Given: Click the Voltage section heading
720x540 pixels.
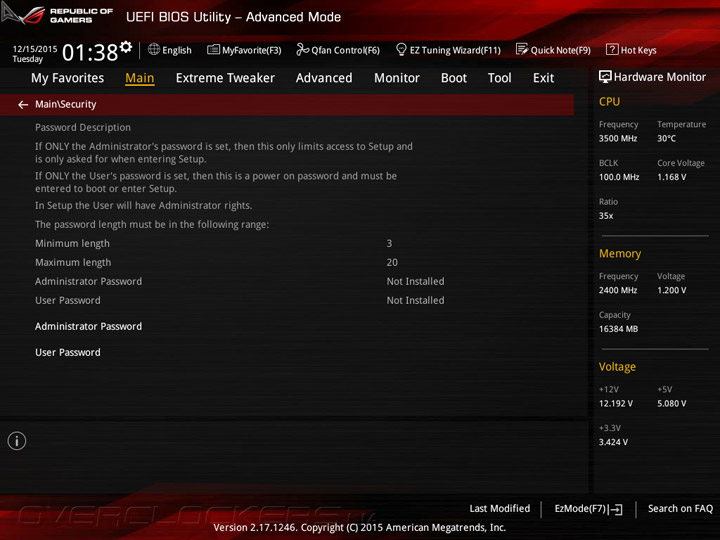Looking at the screenshot, I should tap(617, 367).
